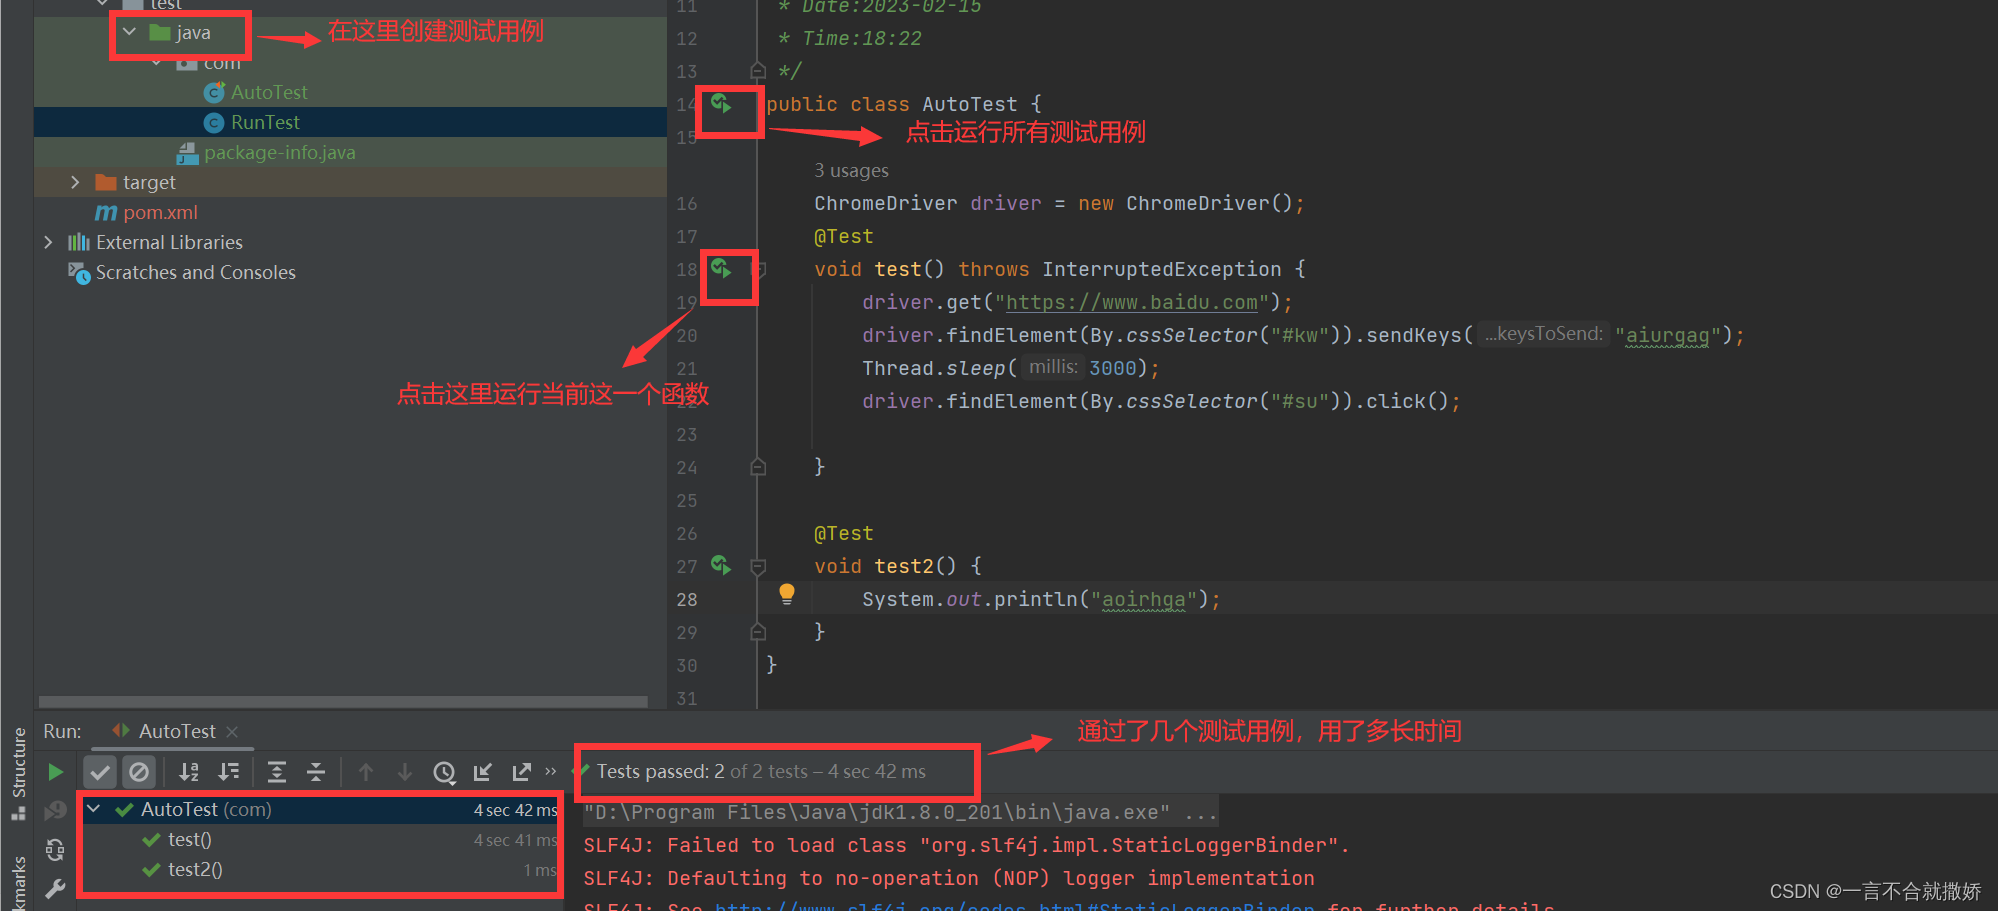Click the run gutter icon beside test2() method
The width and height of the screenshot is (1998, 911).
[721, 565]
